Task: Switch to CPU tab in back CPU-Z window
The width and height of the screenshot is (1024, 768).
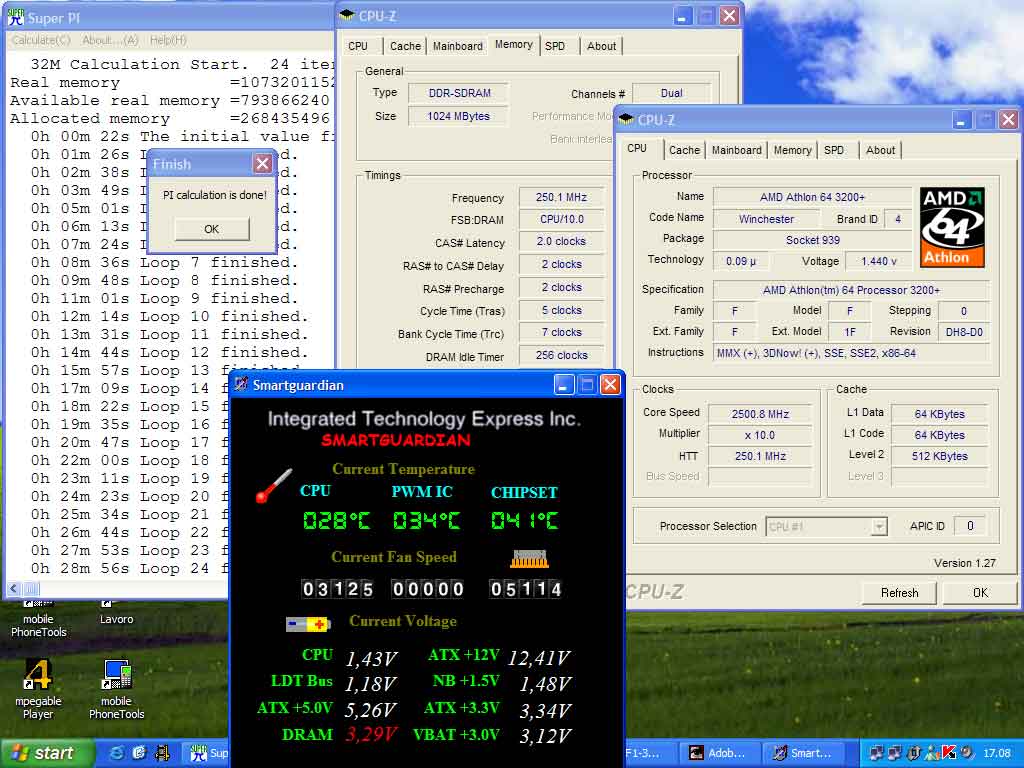Action: [358, 46]
